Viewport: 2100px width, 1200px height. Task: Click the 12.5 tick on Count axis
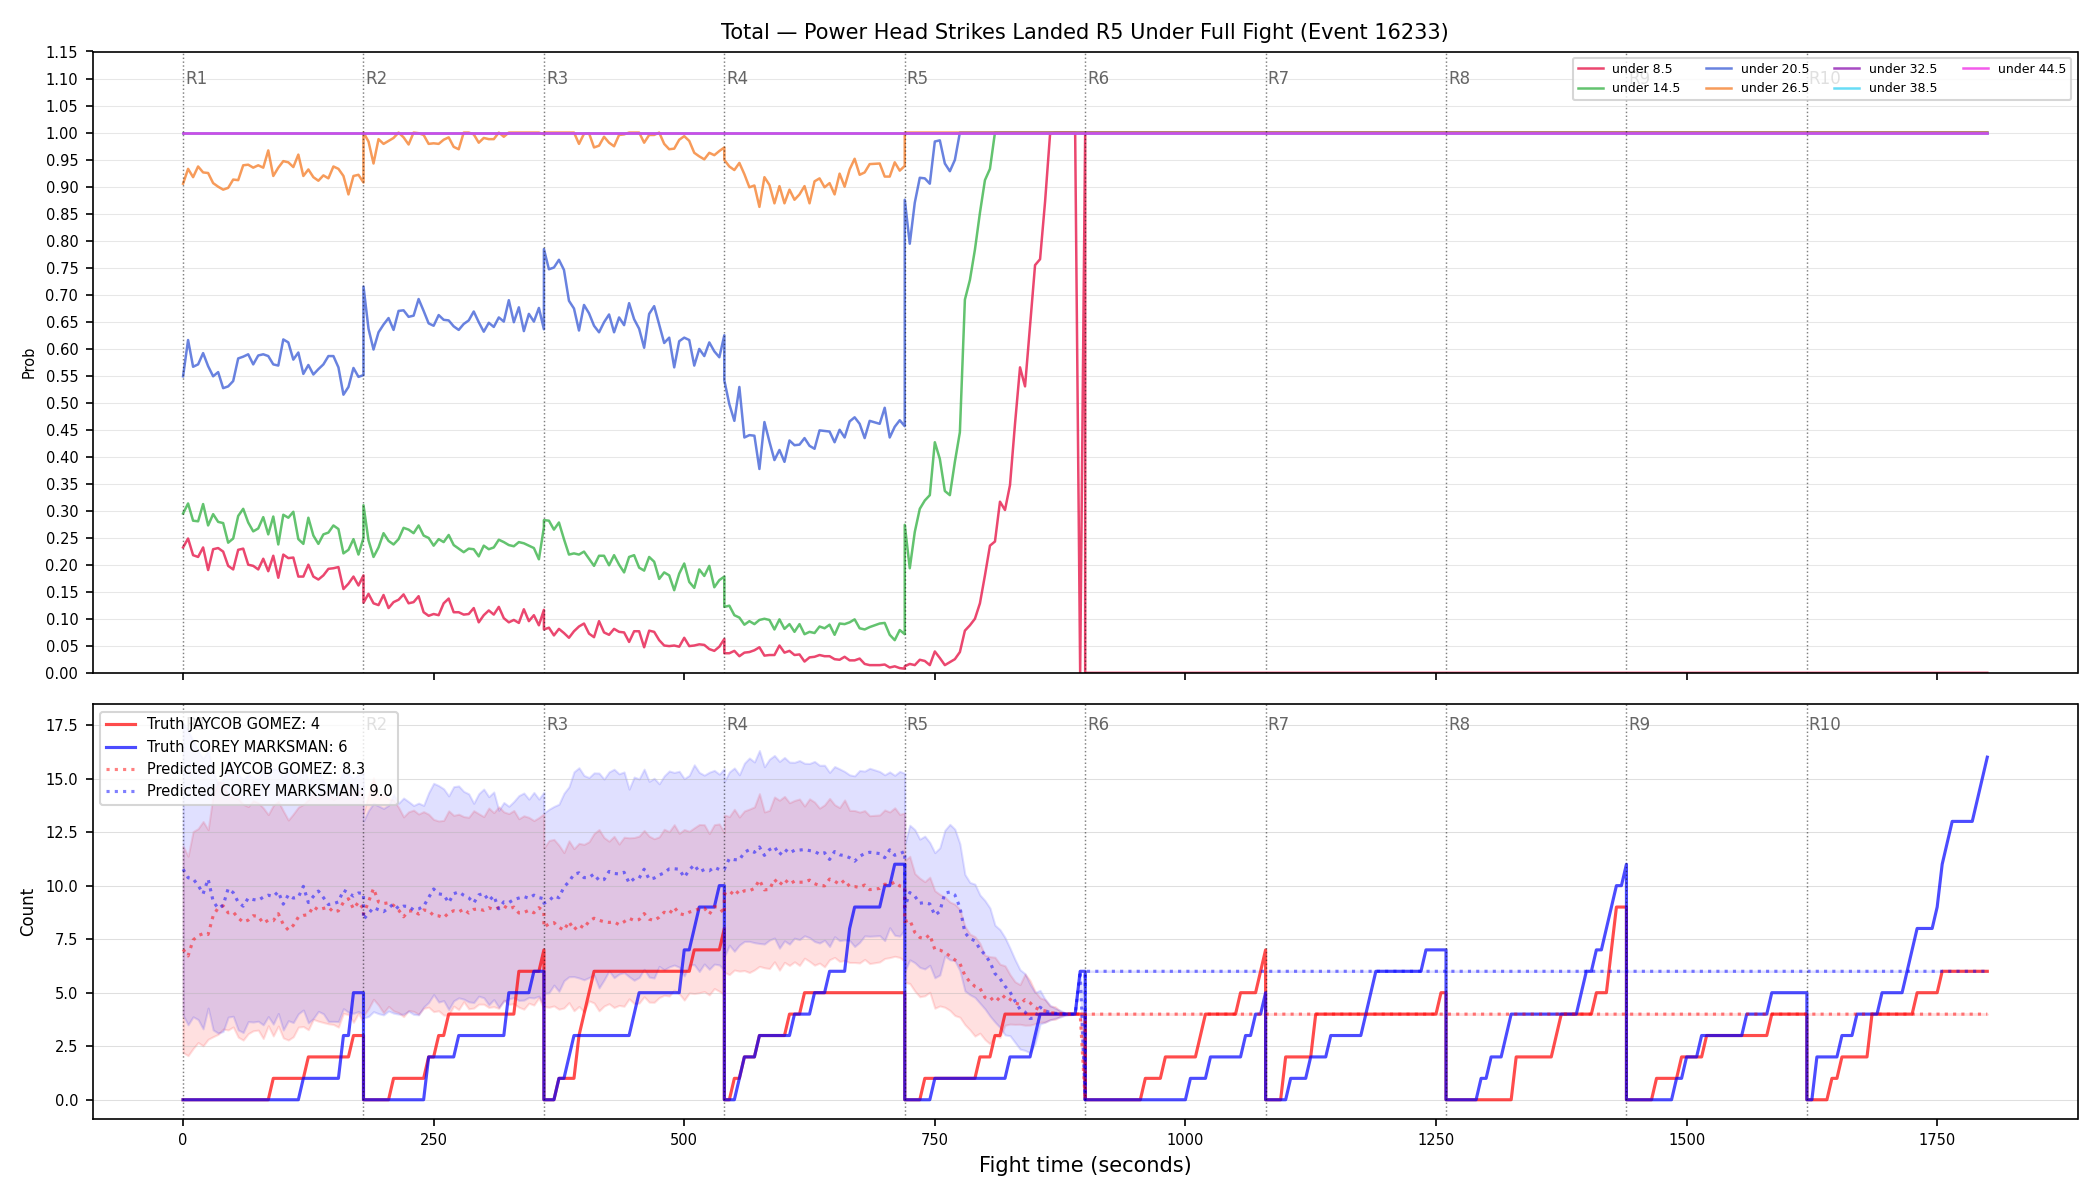[62, 832]
